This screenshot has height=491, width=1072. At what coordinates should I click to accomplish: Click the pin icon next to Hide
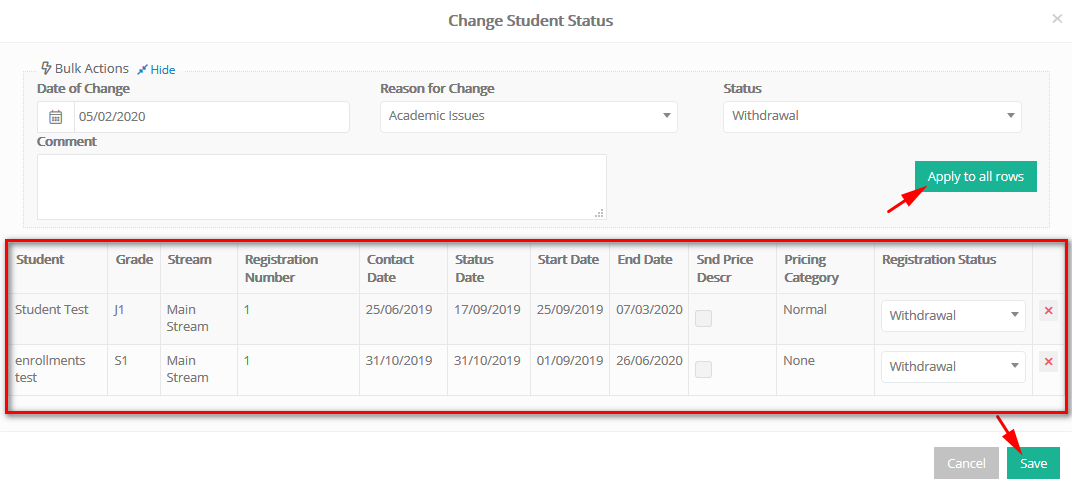tap(142, 70)
